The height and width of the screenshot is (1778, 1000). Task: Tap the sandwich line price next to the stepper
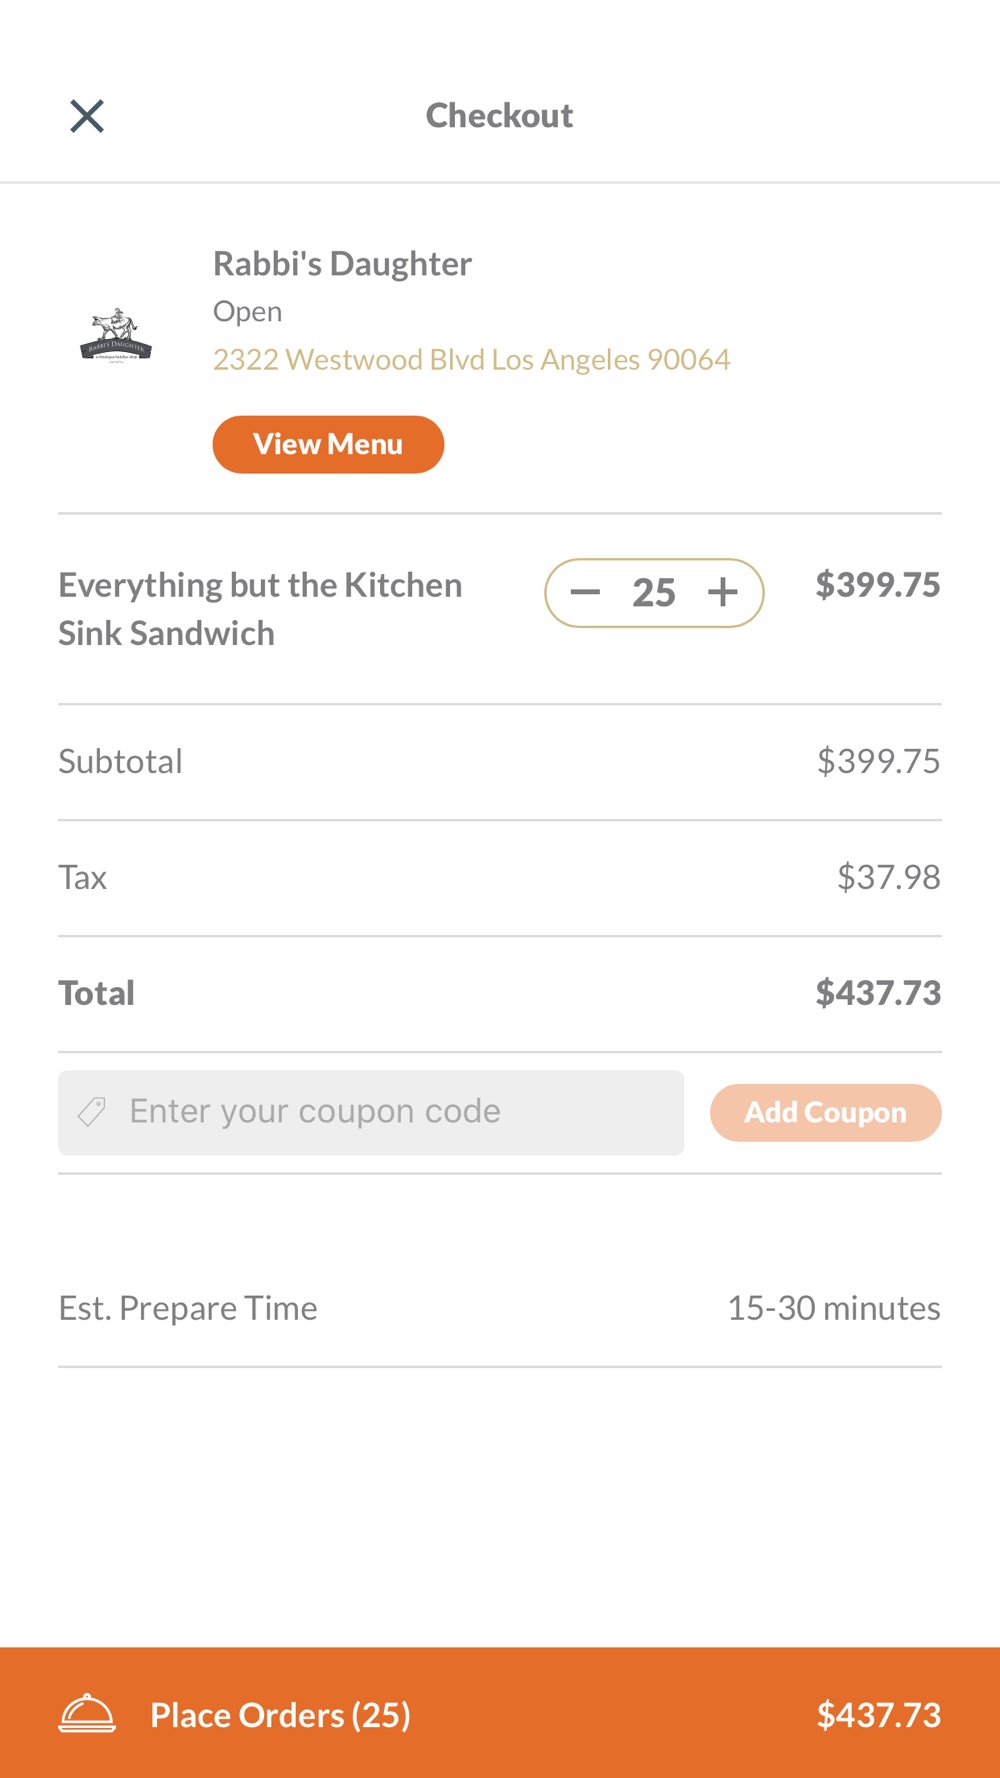click(x=877, y=585)
